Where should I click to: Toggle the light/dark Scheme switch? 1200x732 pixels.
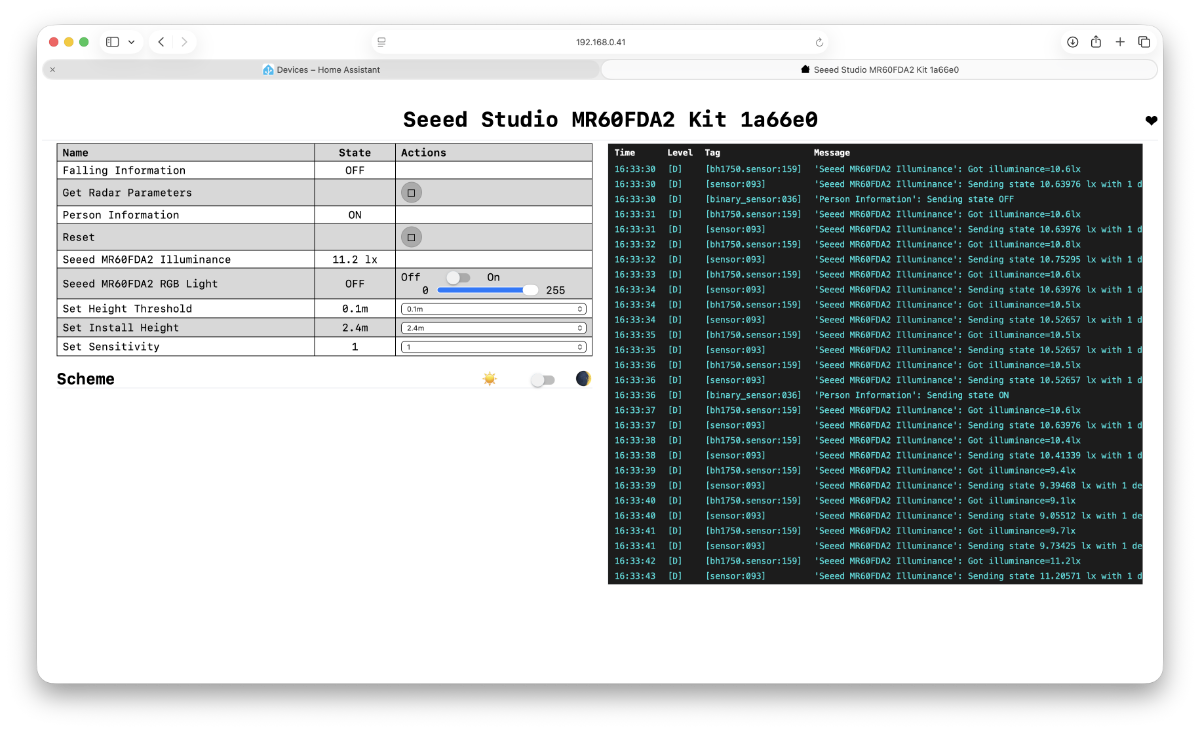click(542, 380)
